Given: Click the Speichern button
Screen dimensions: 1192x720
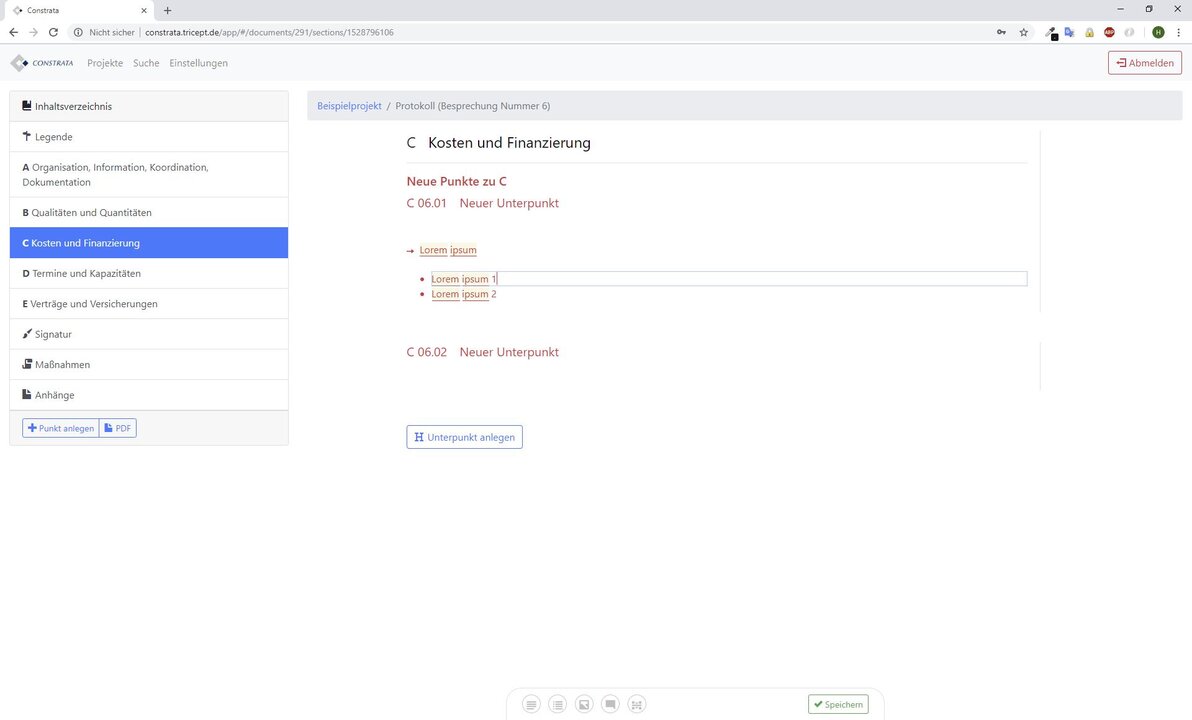Looking at the screenshot, I should click(x=838, y=704).
